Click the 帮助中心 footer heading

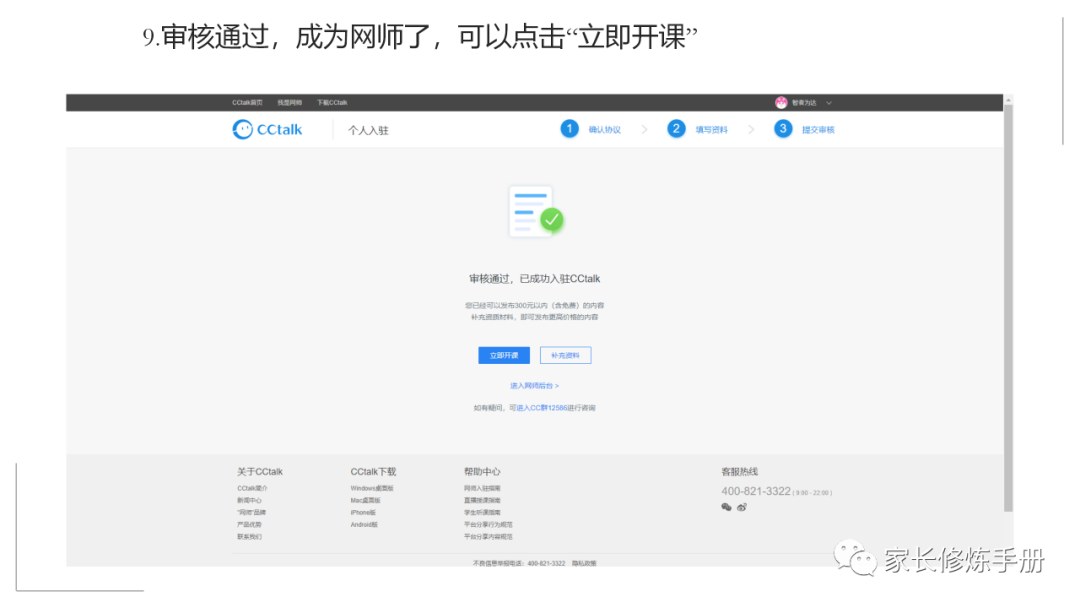tap(482, 472)
